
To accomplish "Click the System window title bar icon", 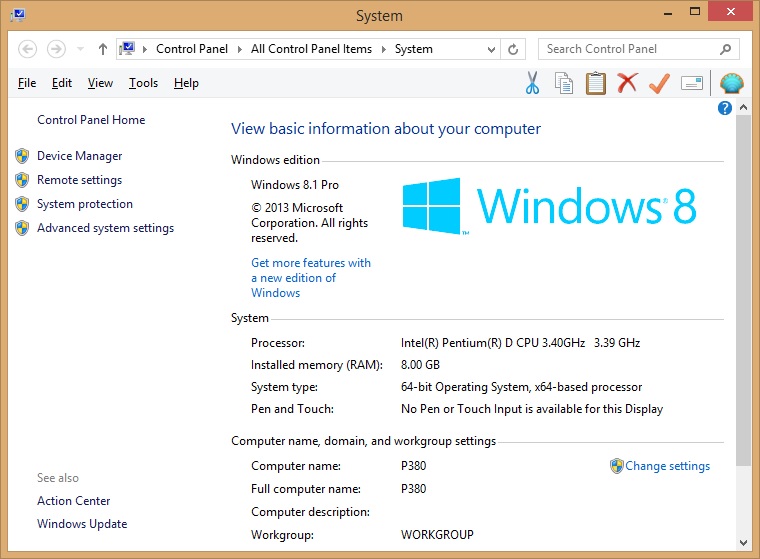I will 18,15.
